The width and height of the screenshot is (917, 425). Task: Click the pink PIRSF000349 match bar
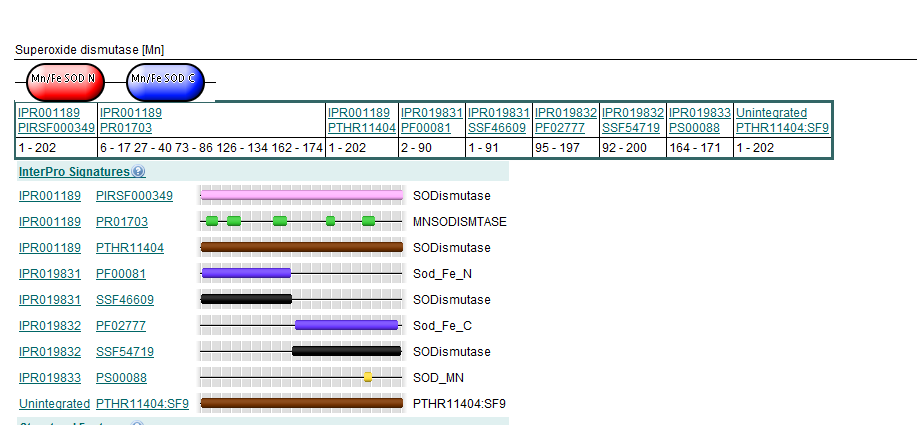[x=302, y=195]
